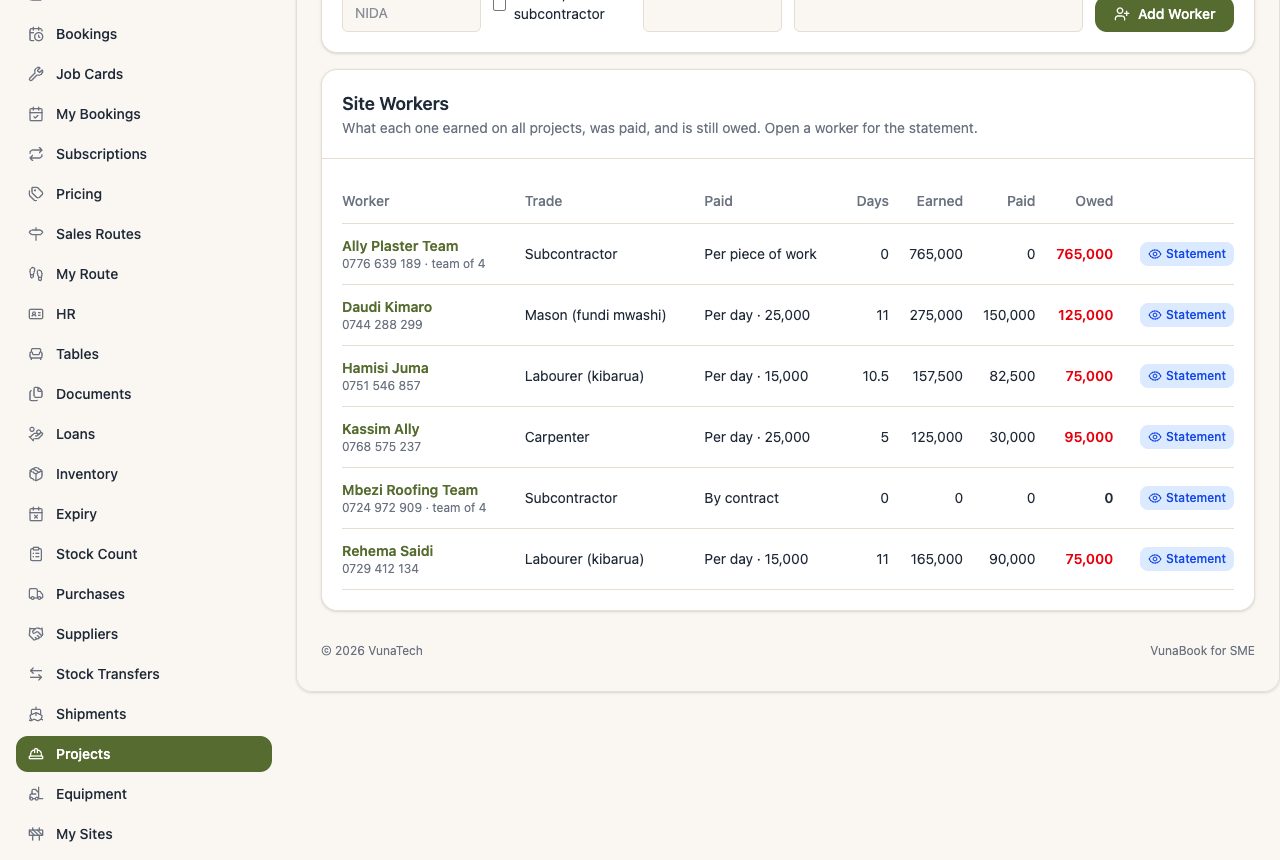Open the Inventory menu item

[144, 474]
